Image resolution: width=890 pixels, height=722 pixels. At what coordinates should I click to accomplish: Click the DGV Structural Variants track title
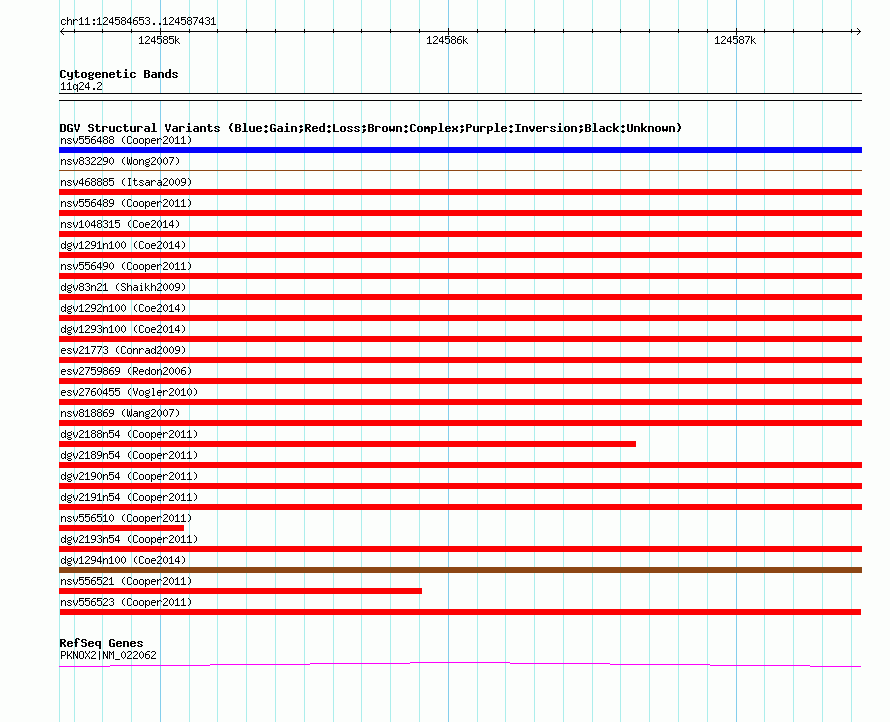click(371, 128)
